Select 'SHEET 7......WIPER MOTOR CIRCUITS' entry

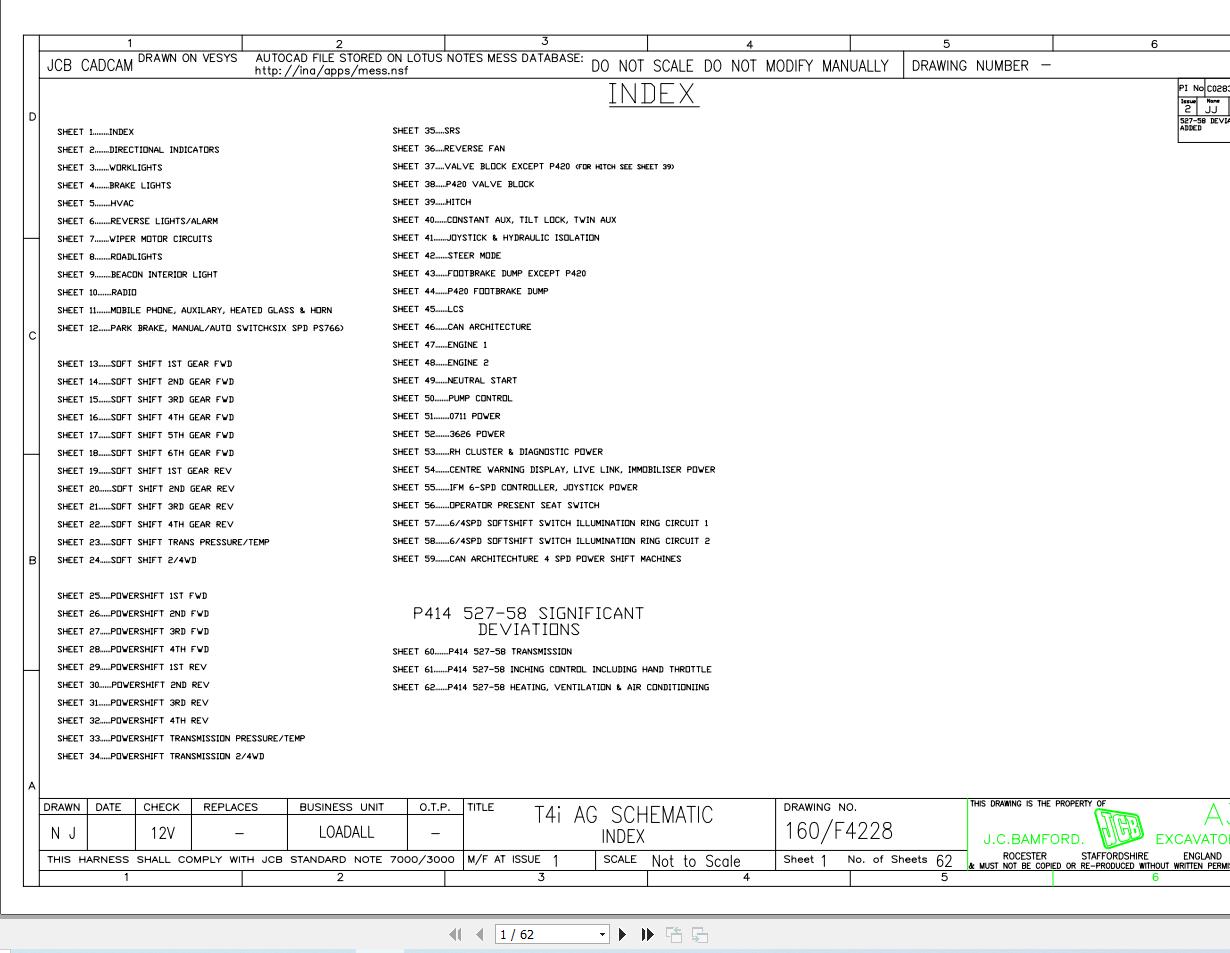135,239
